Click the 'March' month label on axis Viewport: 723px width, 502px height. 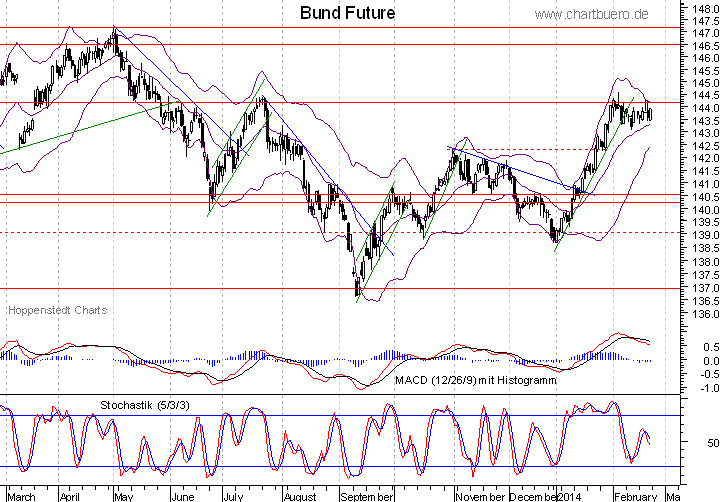22,497
